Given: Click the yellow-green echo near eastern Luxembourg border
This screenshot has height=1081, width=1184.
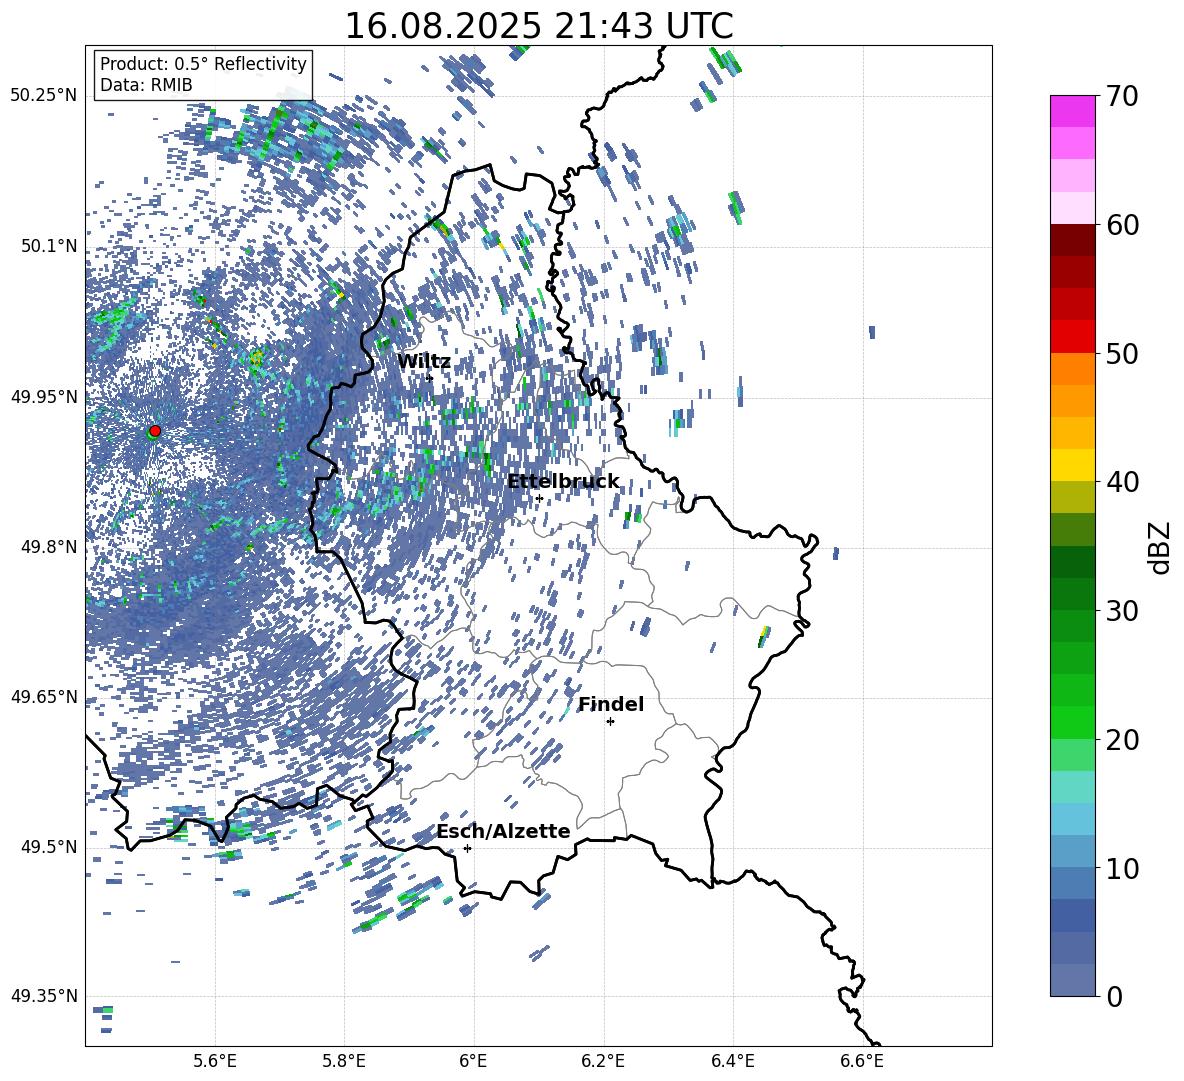Looking at the screenshot, I should 764,636.
